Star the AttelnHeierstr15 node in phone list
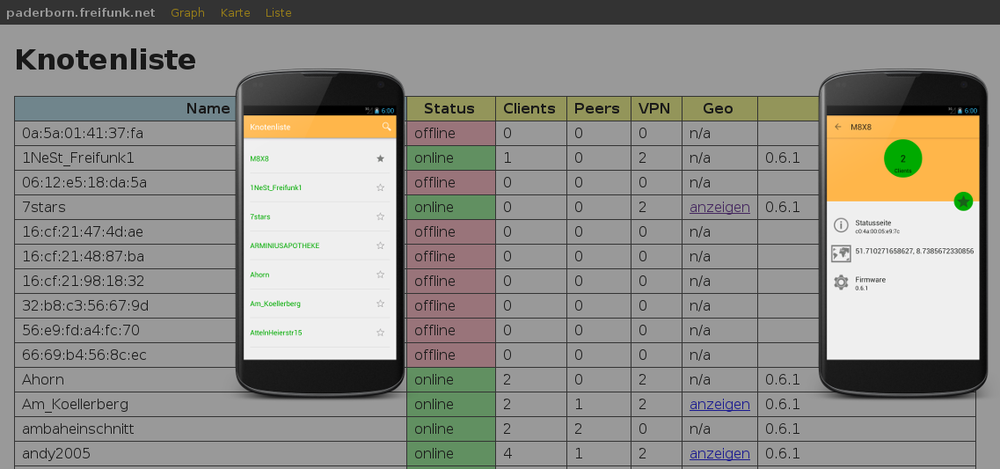Viewport: 1000px width, 469px height. click(x=381, y=332)
